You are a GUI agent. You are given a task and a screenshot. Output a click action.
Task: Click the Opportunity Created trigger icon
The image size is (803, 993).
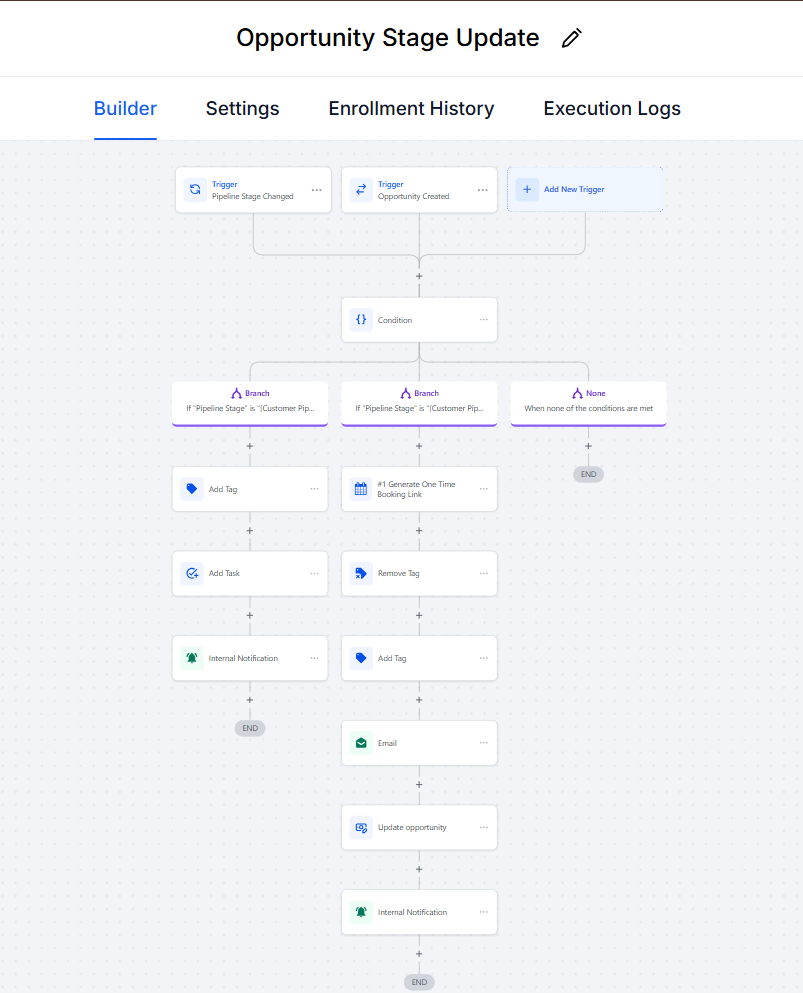(361, 189)
